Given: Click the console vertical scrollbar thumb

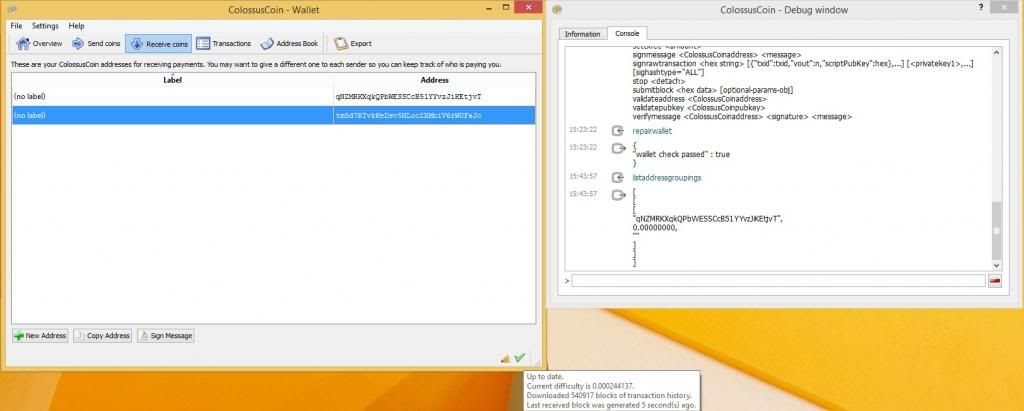Looking at the screenshot, I should coord(996,230).
